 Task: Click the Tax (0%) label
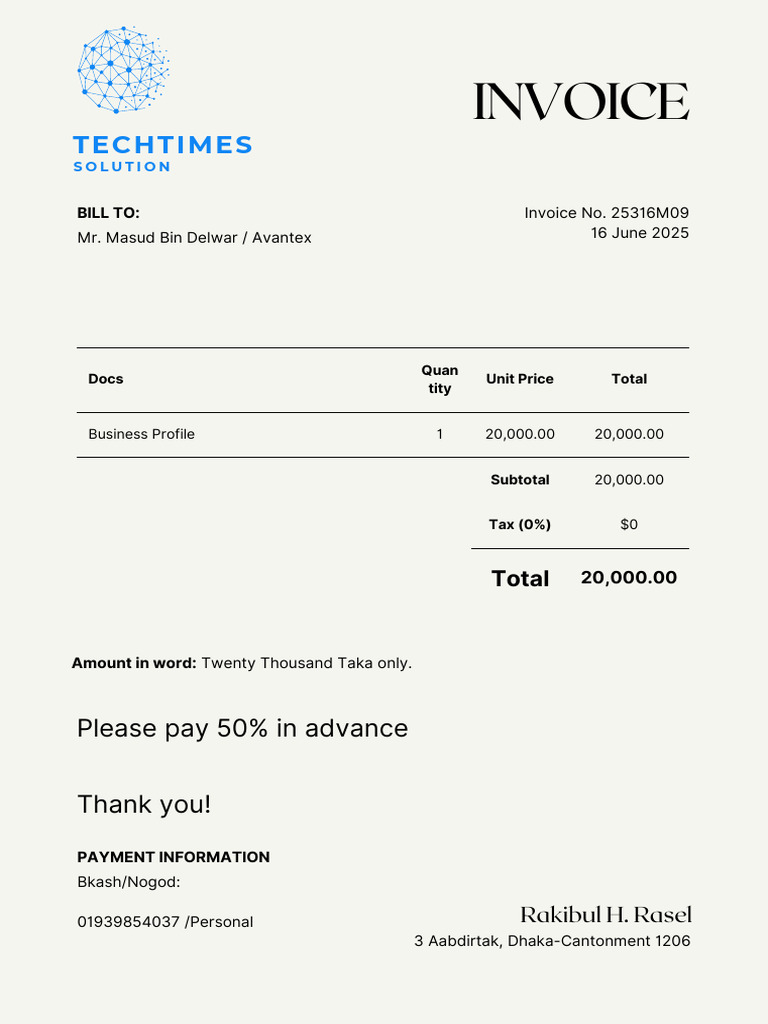520,524
